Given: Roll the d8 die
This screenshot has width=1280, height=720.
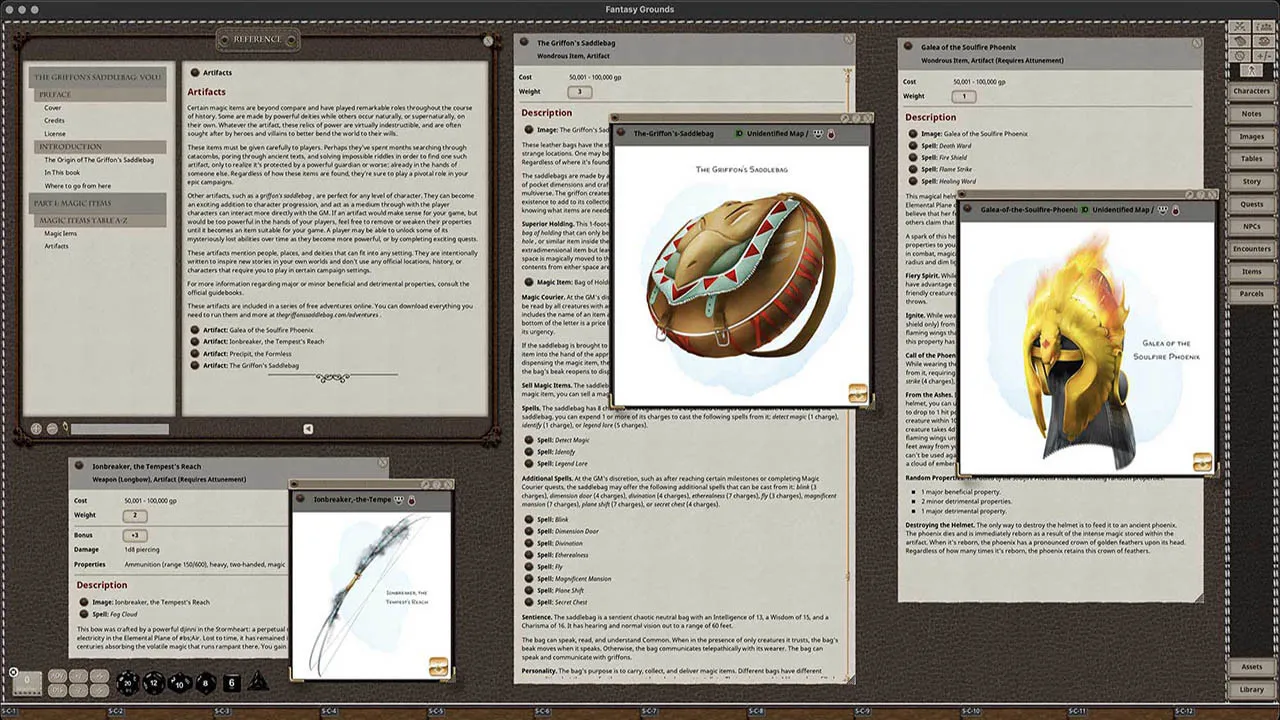Looking at the screenshot, I should point(205,682).
